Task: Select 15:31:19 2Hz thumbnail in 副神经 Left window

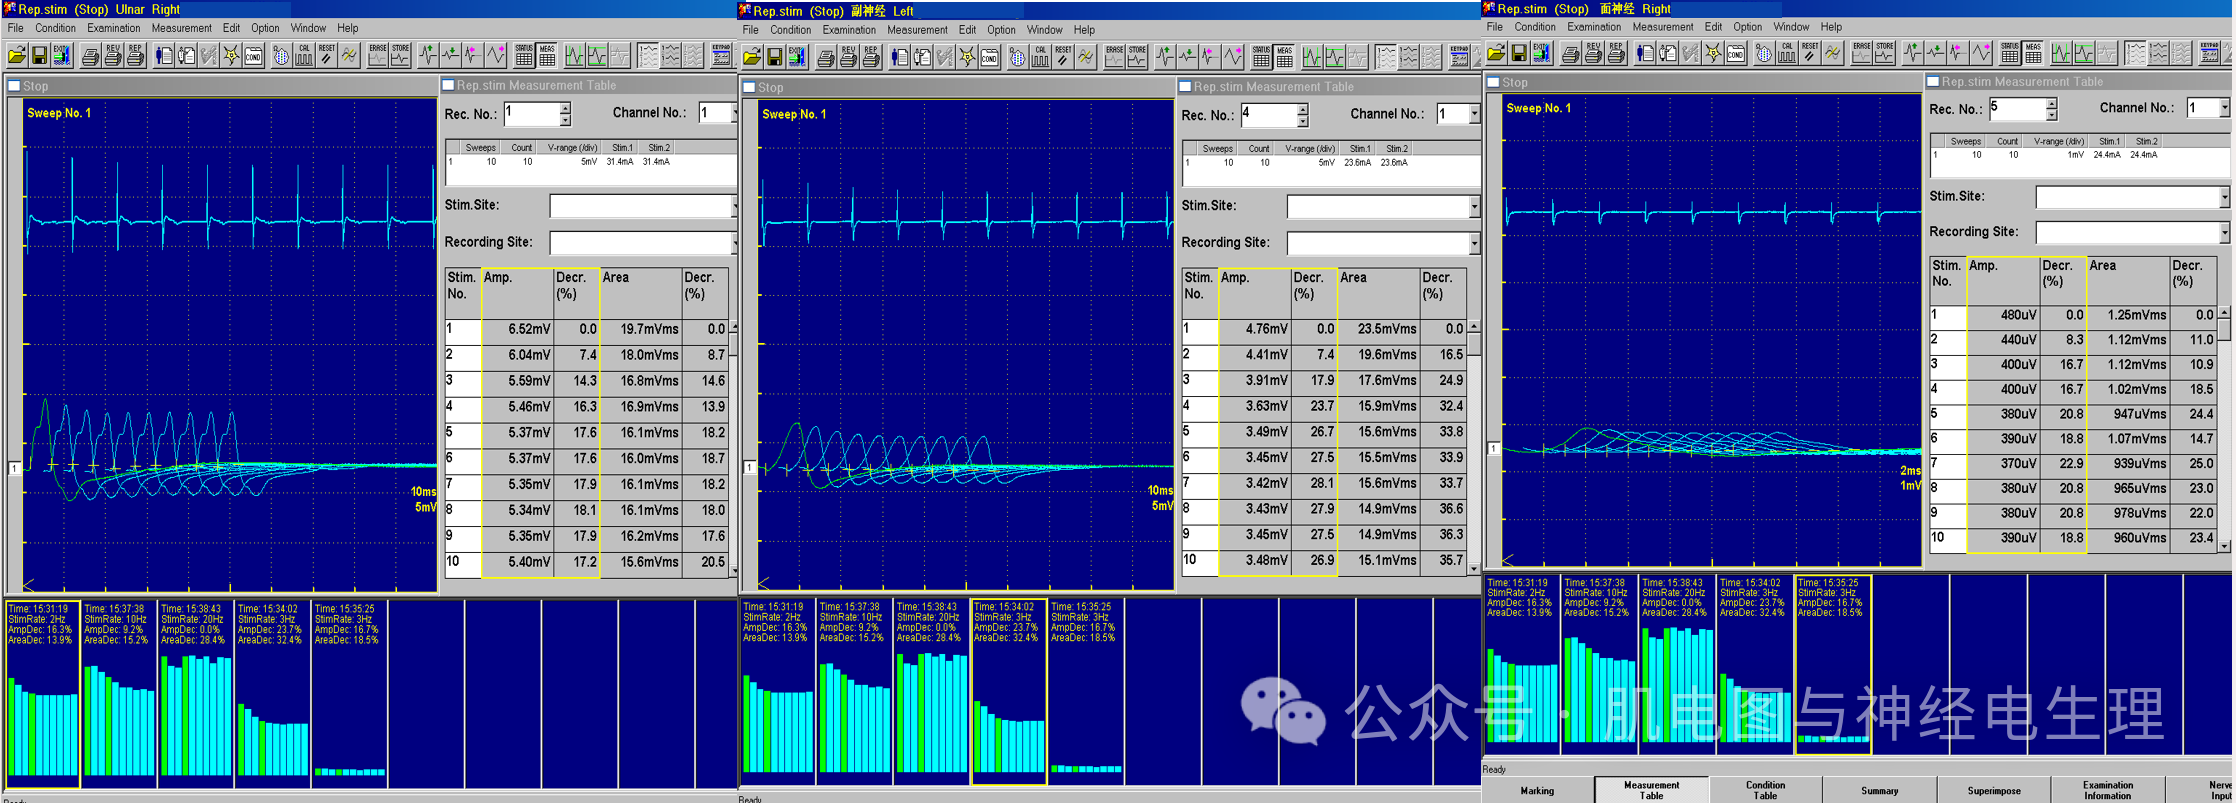Action: click(x=778, y=693)
